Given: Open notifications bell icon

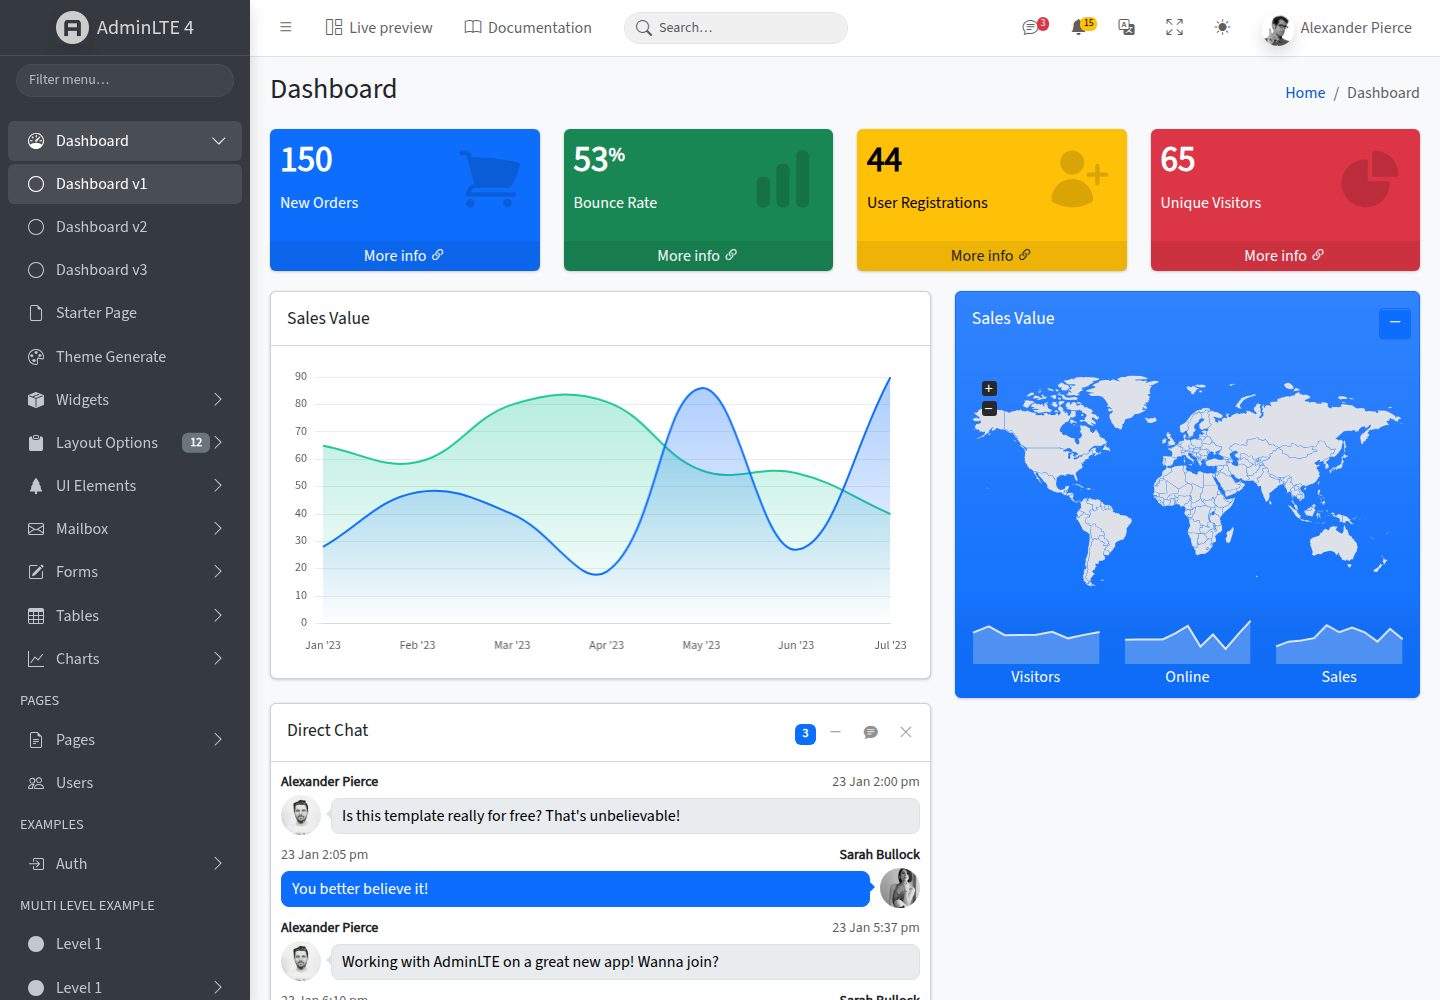Looking at the screenshot, I should click(x=1079, y=27).
